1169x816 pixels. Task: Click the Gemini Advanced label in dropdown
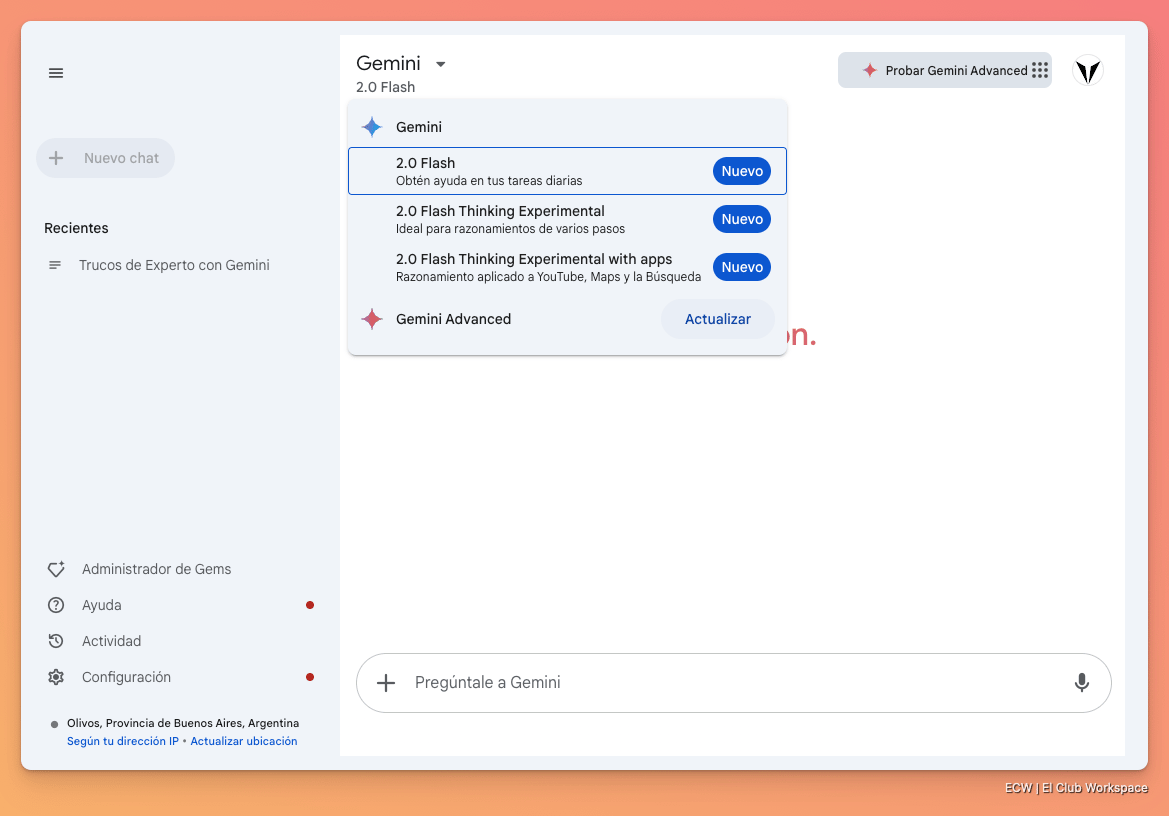453,319
